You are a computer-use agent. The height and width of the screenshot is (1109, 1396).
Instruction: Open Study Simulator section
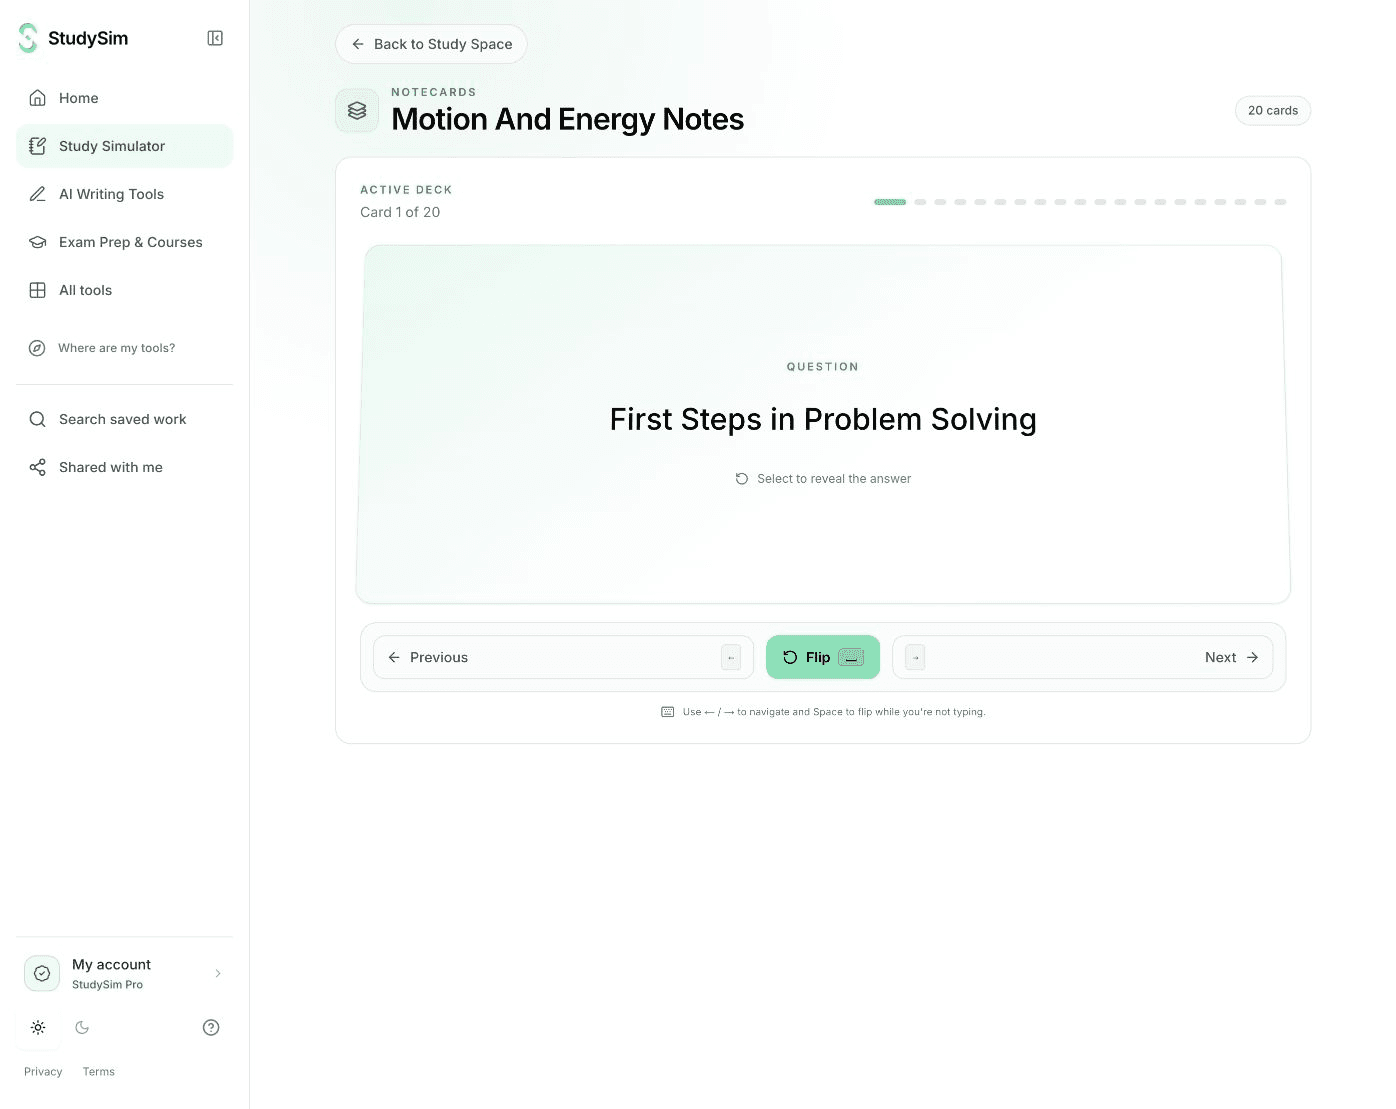[125, 146]
